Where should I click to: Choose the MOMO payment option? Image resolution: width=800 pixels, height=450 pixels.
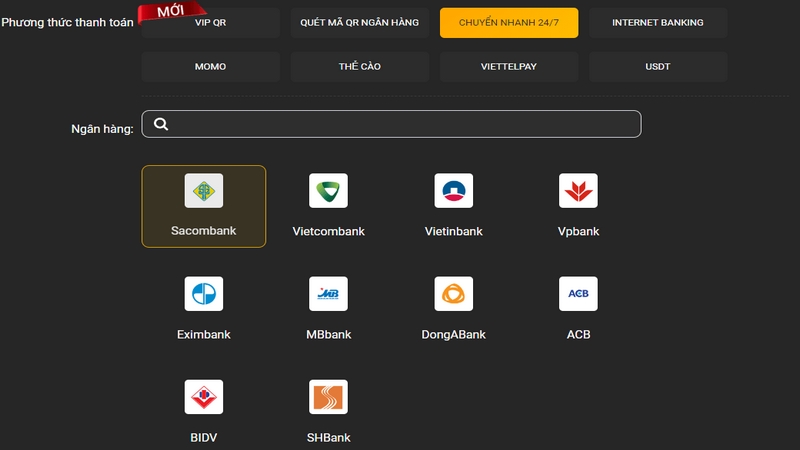[210, 67]
